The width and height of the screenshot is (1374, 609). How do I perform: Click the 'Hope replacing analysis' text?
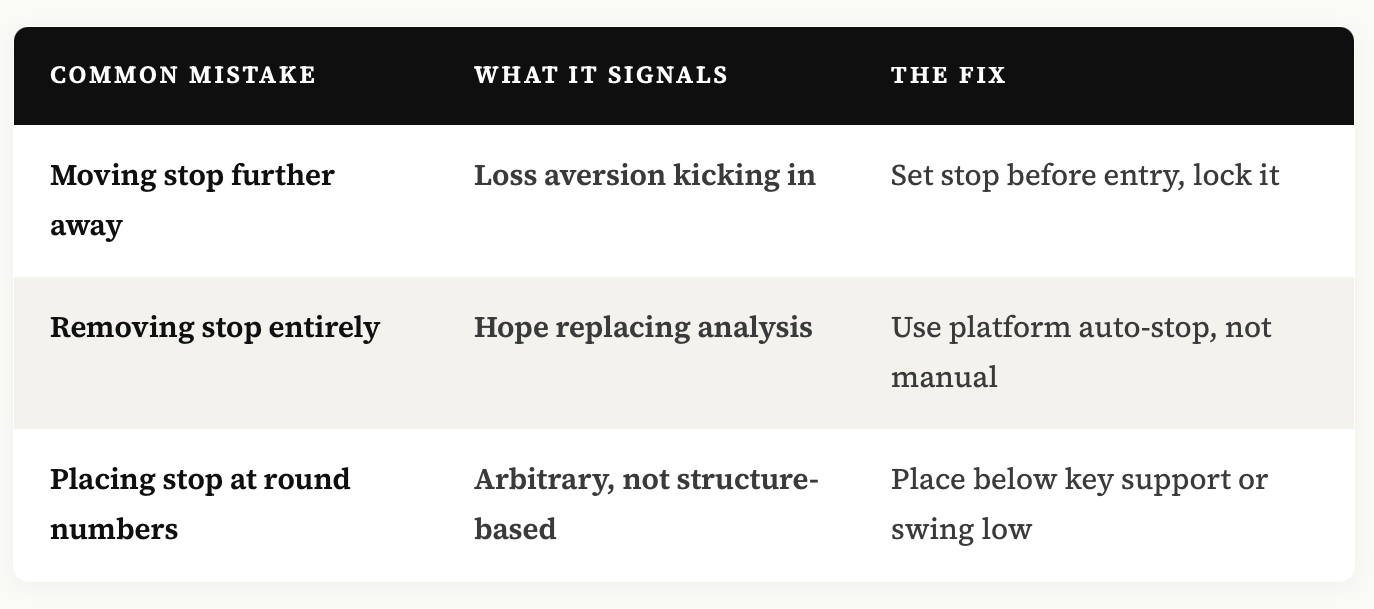(x=643, y=328)
